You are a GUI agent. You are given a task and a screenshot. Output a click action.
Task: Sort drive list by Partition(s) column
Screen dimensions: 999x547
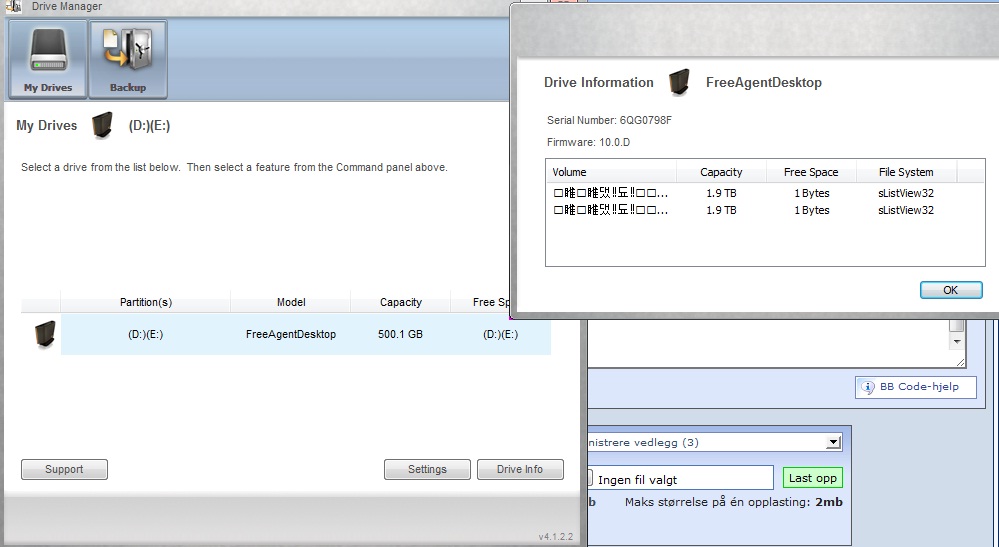pyautogui.click(x=146, y=302)
